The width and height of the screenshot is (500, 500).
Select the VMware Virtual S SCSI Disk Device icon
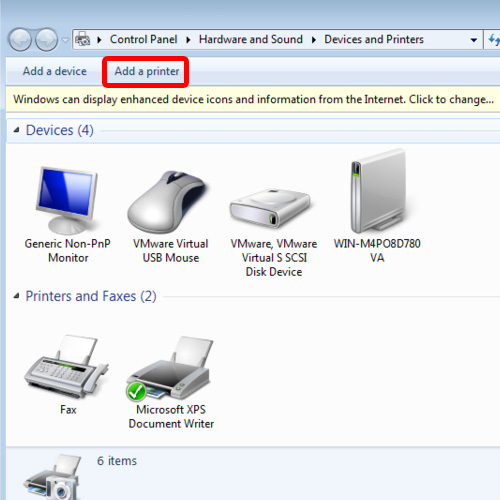tap(270, 208)
